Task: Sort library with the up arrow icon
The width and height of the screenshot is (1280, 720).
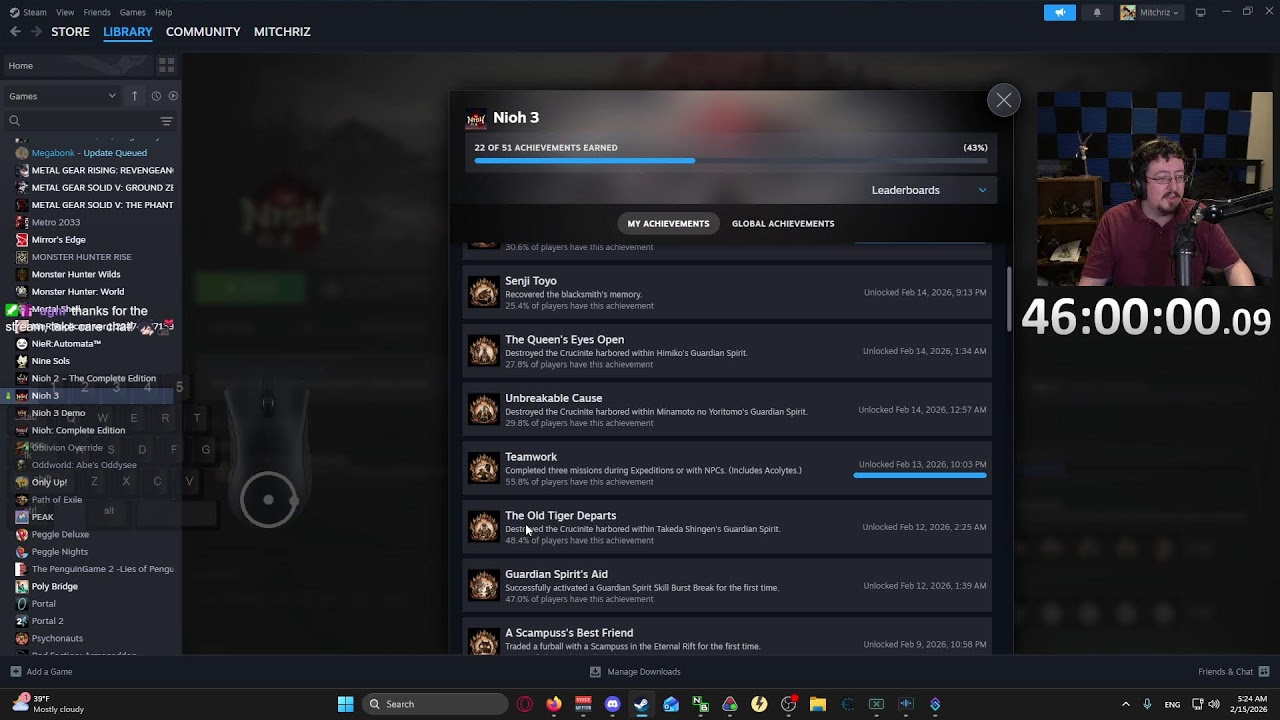Action: (134, 96)
